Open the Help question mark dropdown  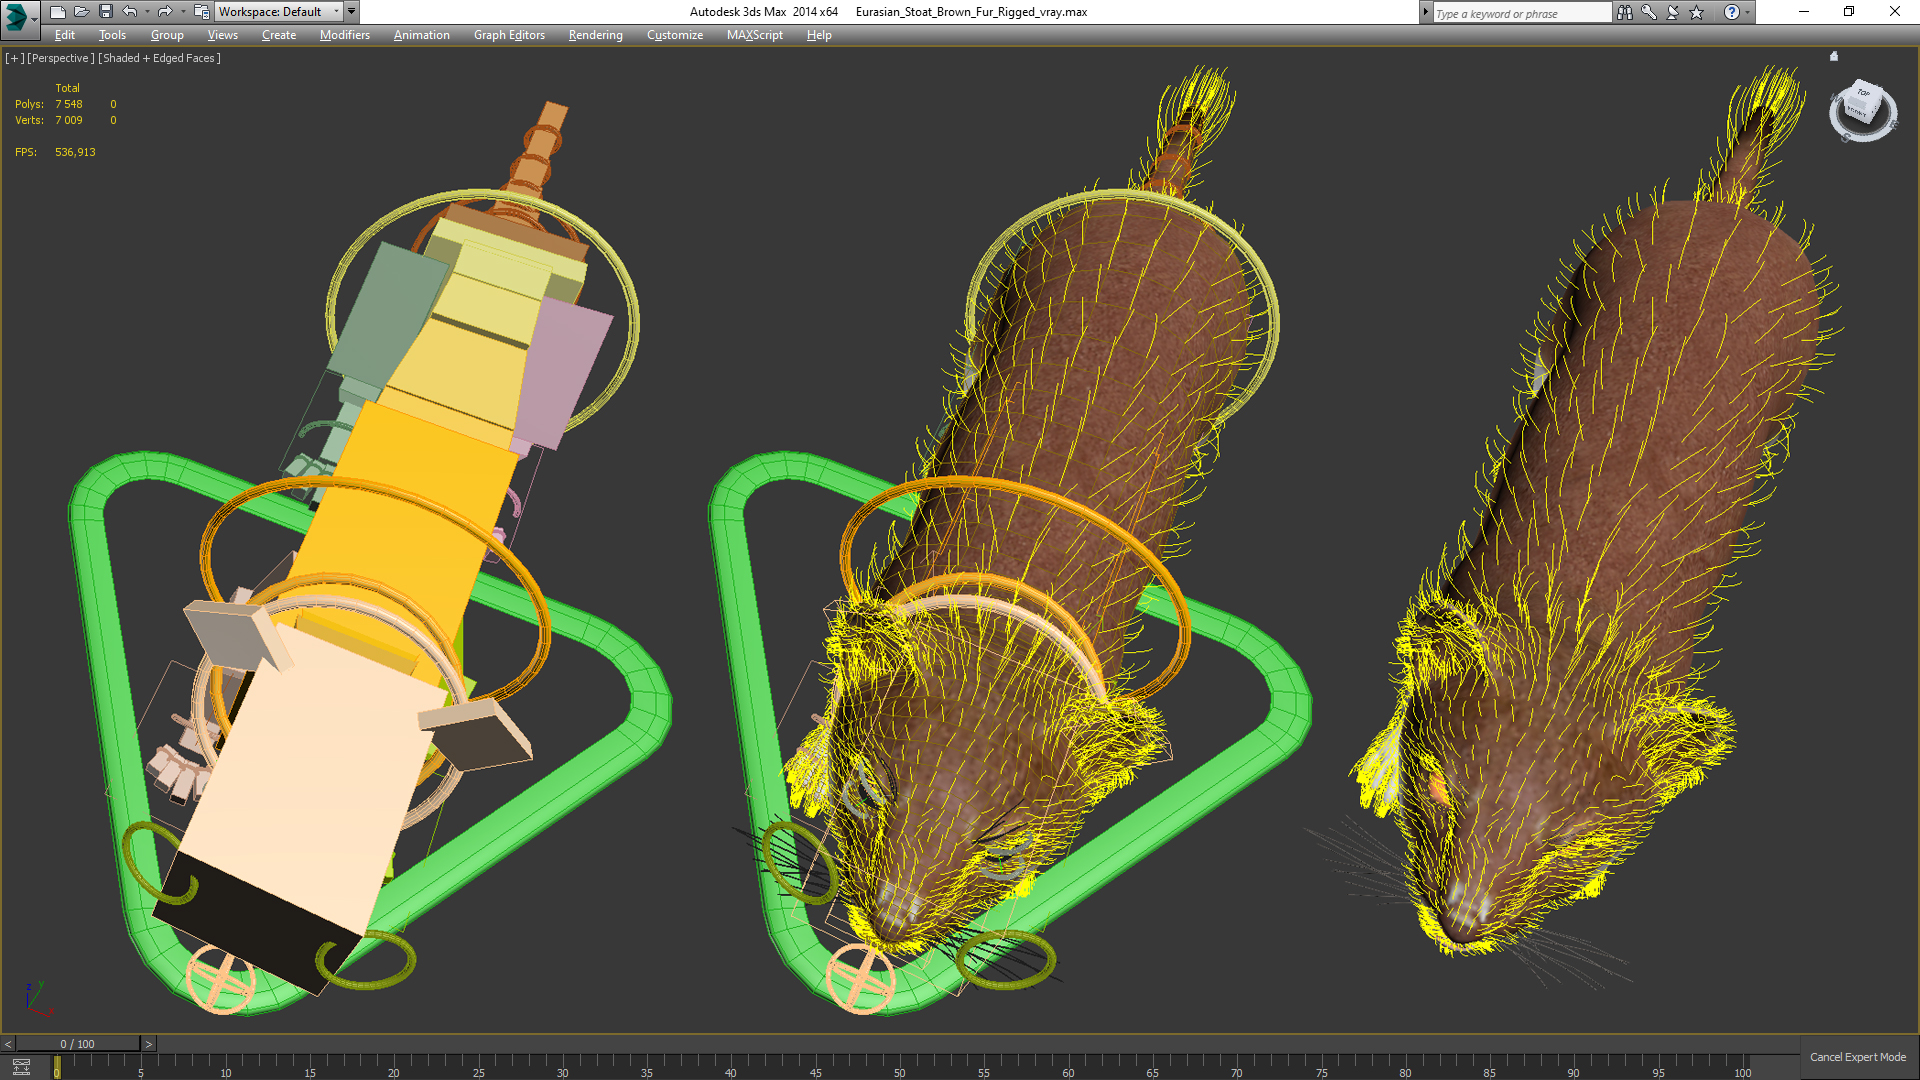(x=1732, y=12)
